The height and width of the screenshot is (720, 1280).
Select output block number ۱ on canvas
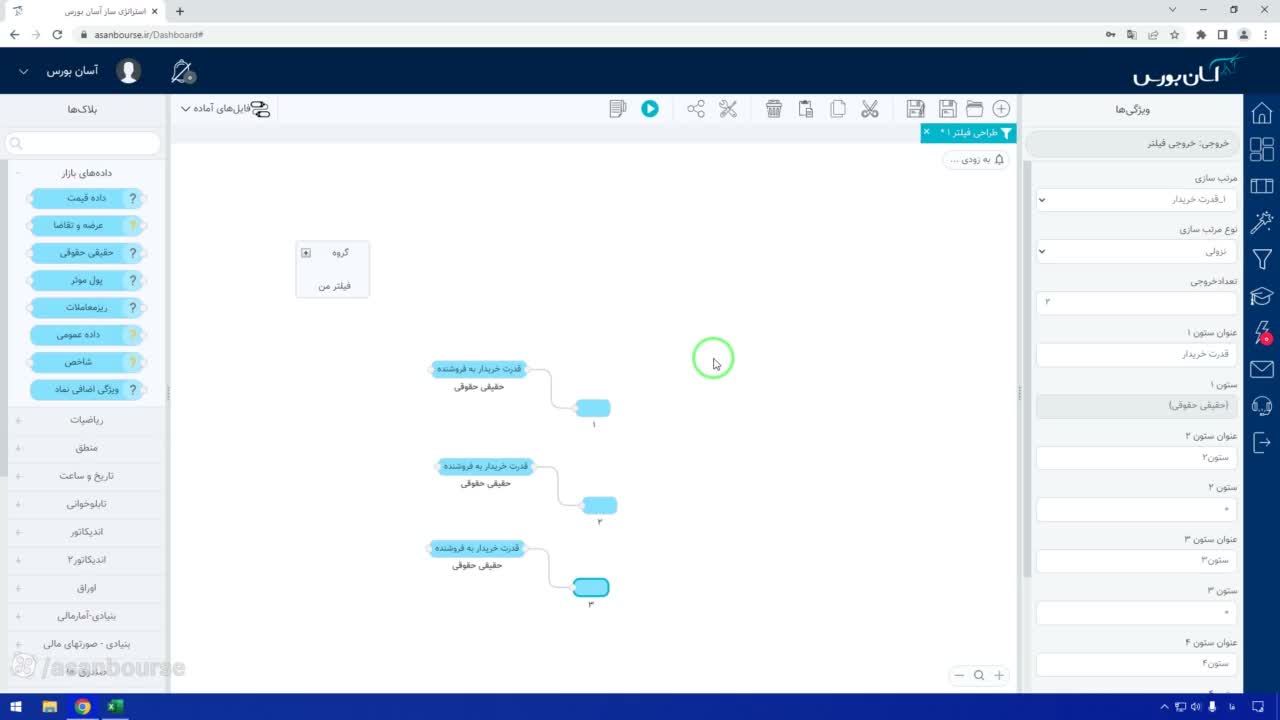593,408
